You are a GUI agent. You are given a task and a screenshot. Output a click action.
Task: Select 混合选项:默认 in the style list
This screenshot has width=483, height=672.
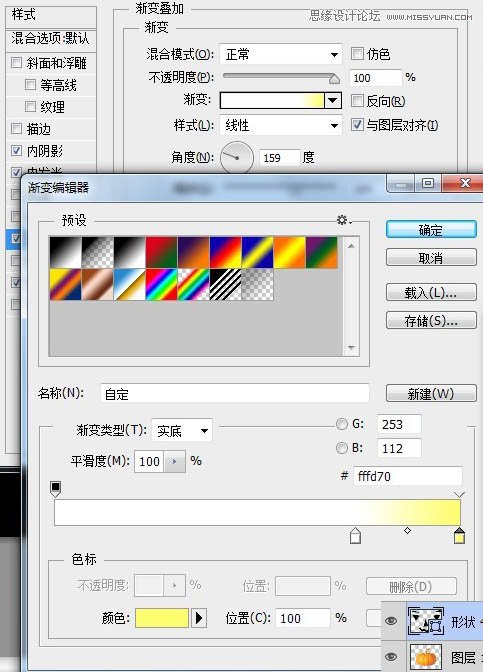51,39
